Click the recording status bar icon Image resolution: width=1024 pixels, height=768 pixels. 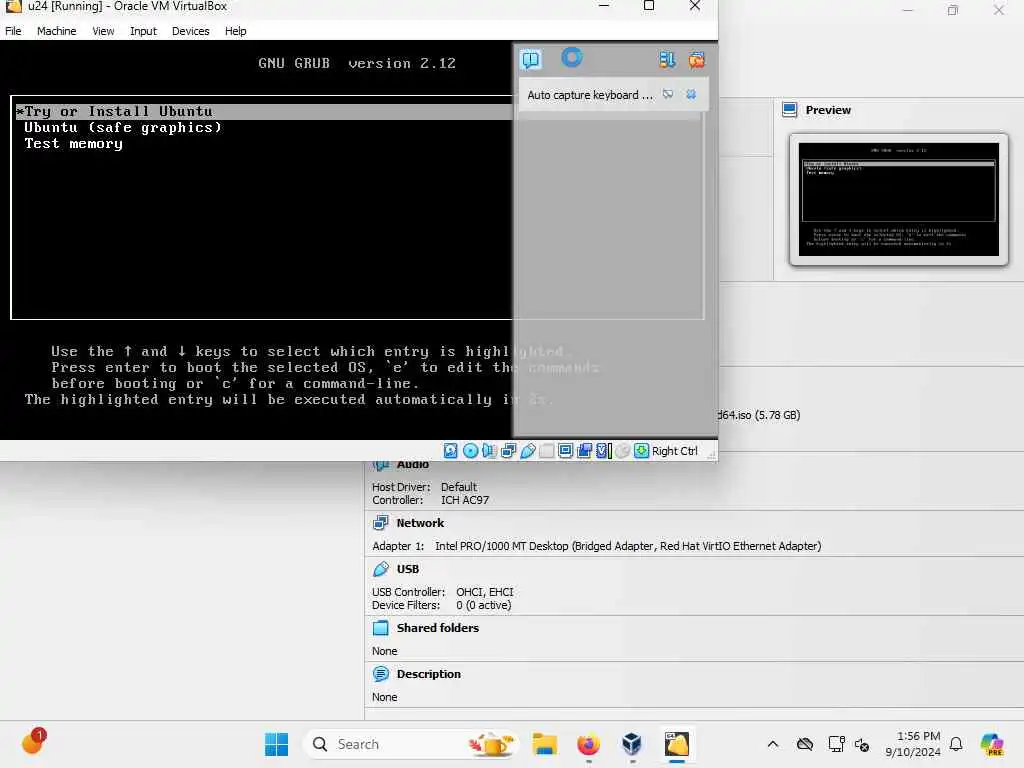[x=584, y=451]
